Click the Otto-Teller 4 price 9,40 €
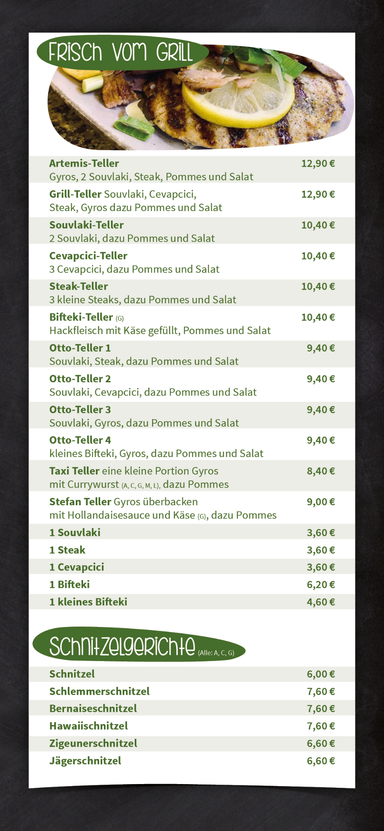The width and height of the screenshot is (384, 831). (320, 440)
